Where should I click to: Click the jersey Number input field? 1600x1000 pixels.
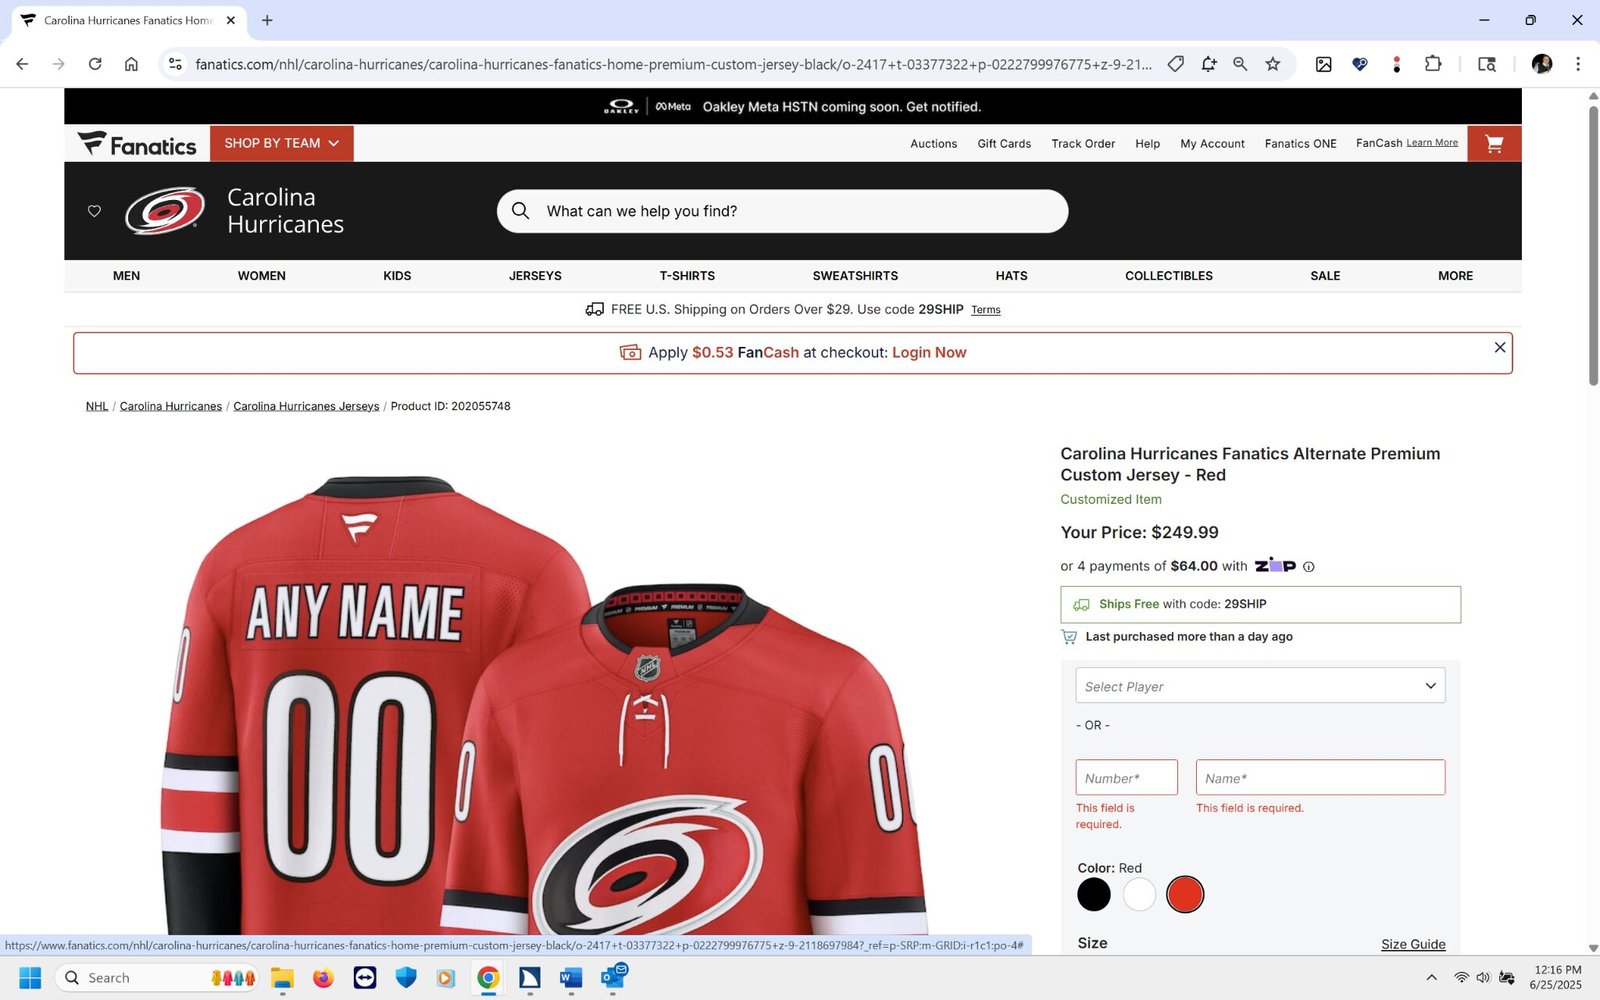click(1127, 777)
